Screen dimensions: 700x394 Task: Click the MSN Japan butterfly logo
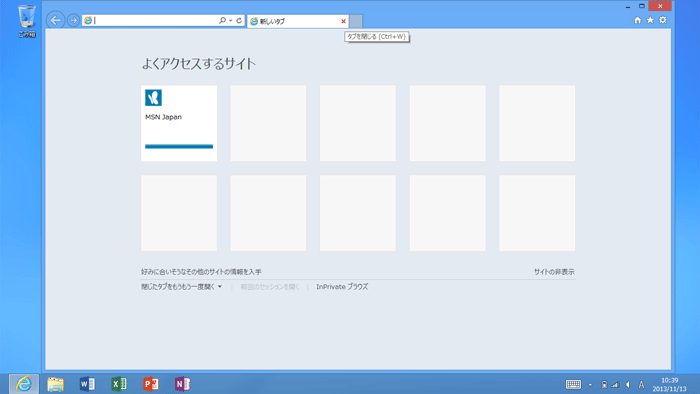click(x=153, y=98)
